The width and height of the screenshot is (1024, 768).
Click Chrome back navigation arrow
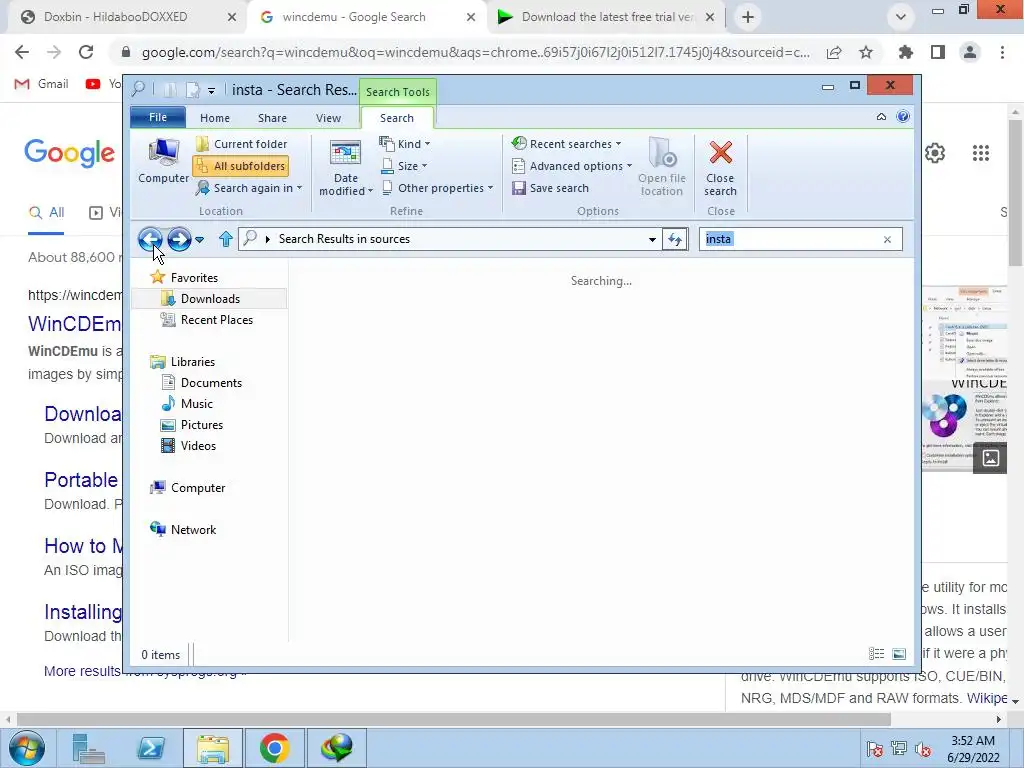22,52
